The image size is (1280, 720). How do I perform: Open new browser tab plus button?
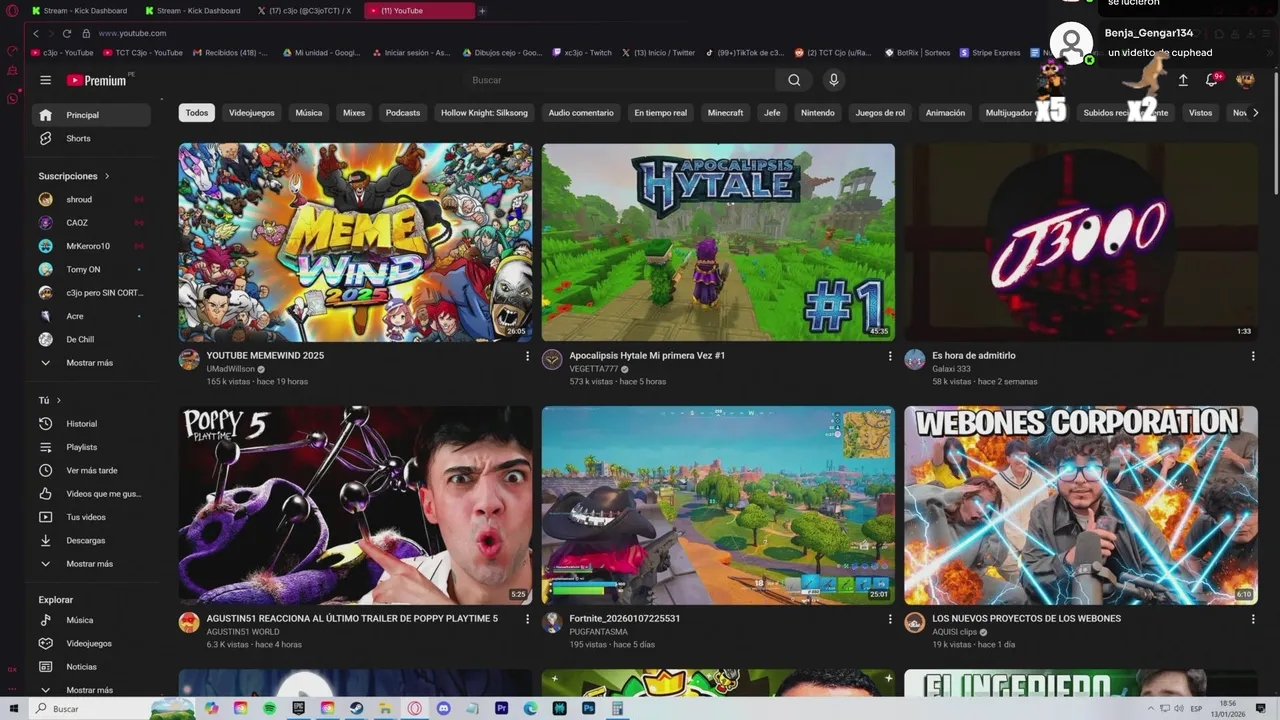point(482,11)
